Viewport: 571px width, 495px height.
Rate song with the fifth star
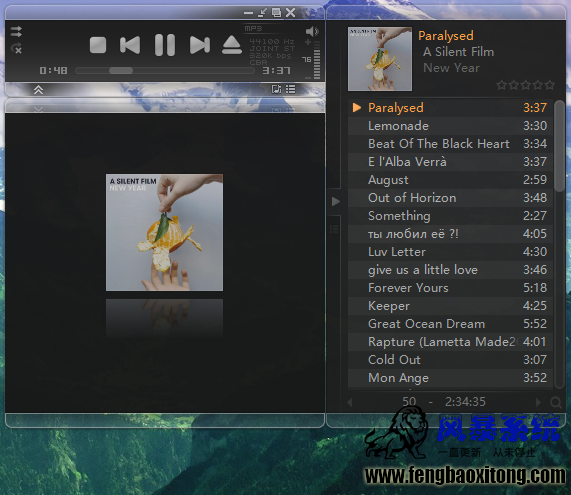(550, 85)
